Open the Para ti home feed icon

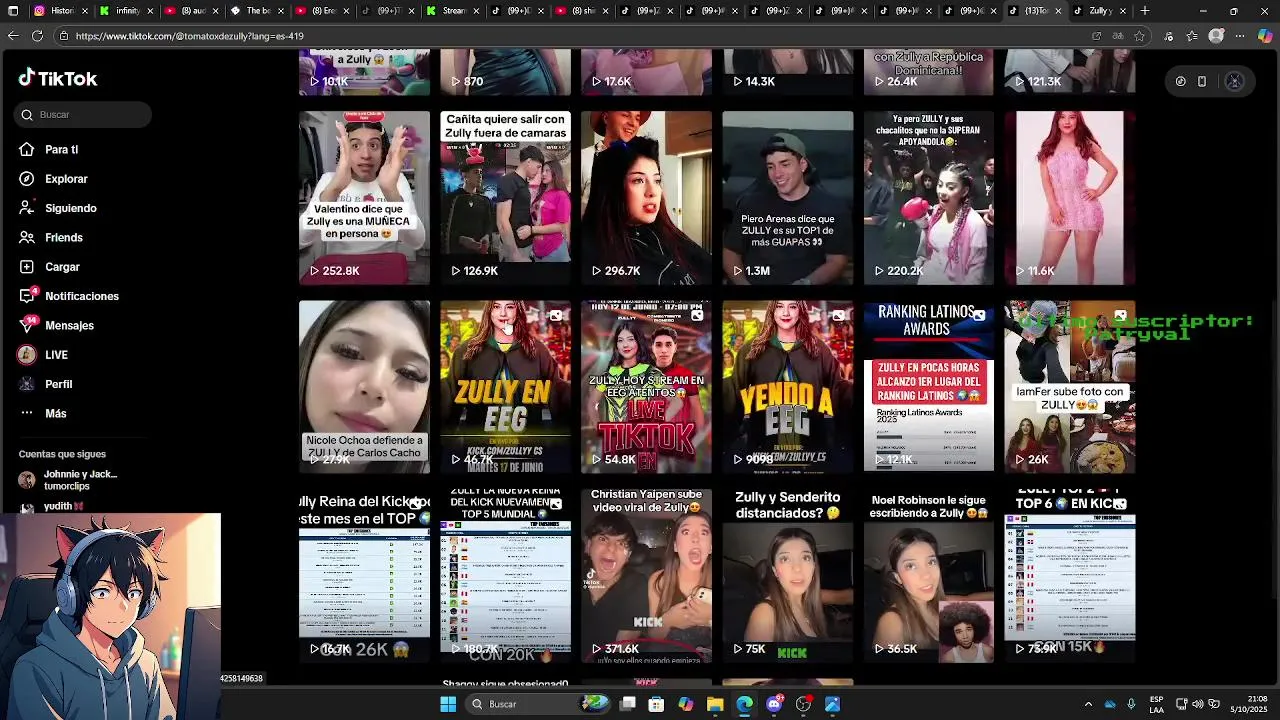pyautogui.click(x=26, y=149)
